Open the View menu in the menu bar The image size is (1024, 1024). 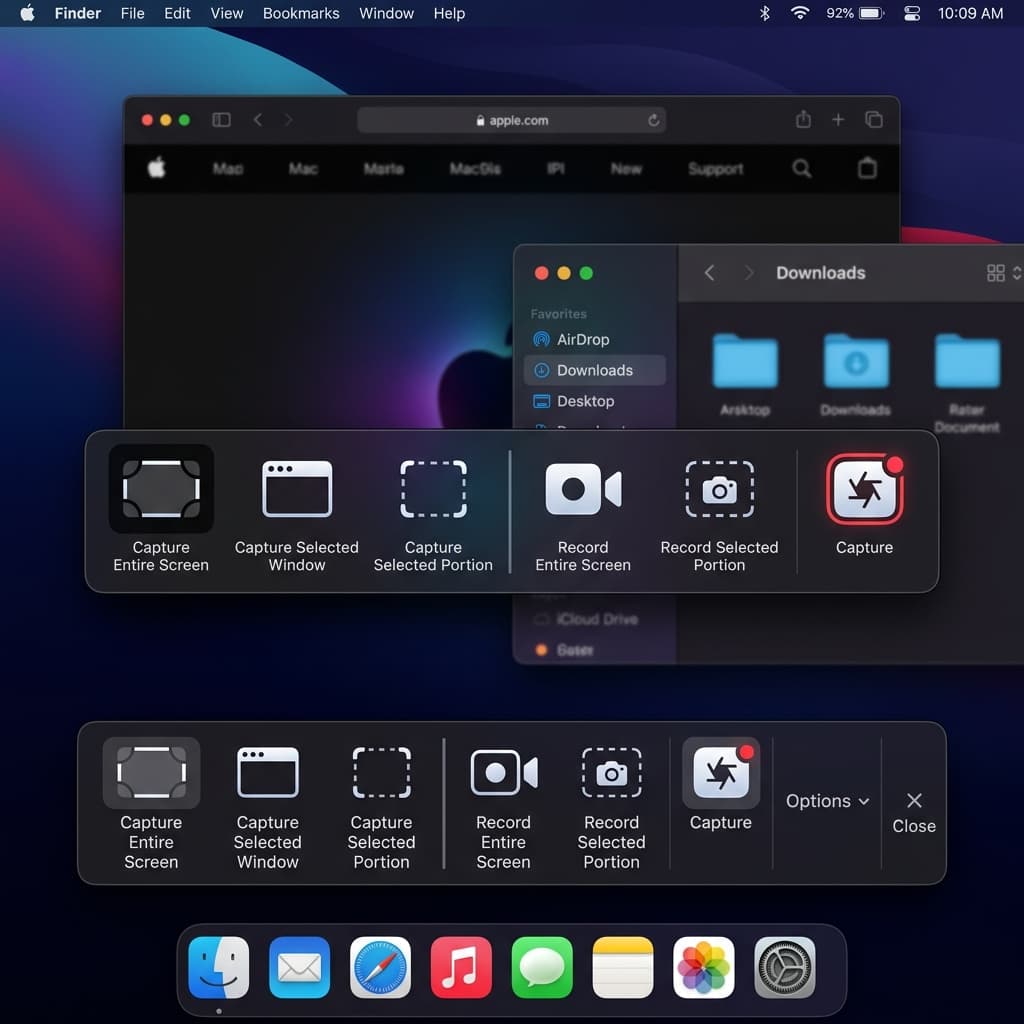226,13
